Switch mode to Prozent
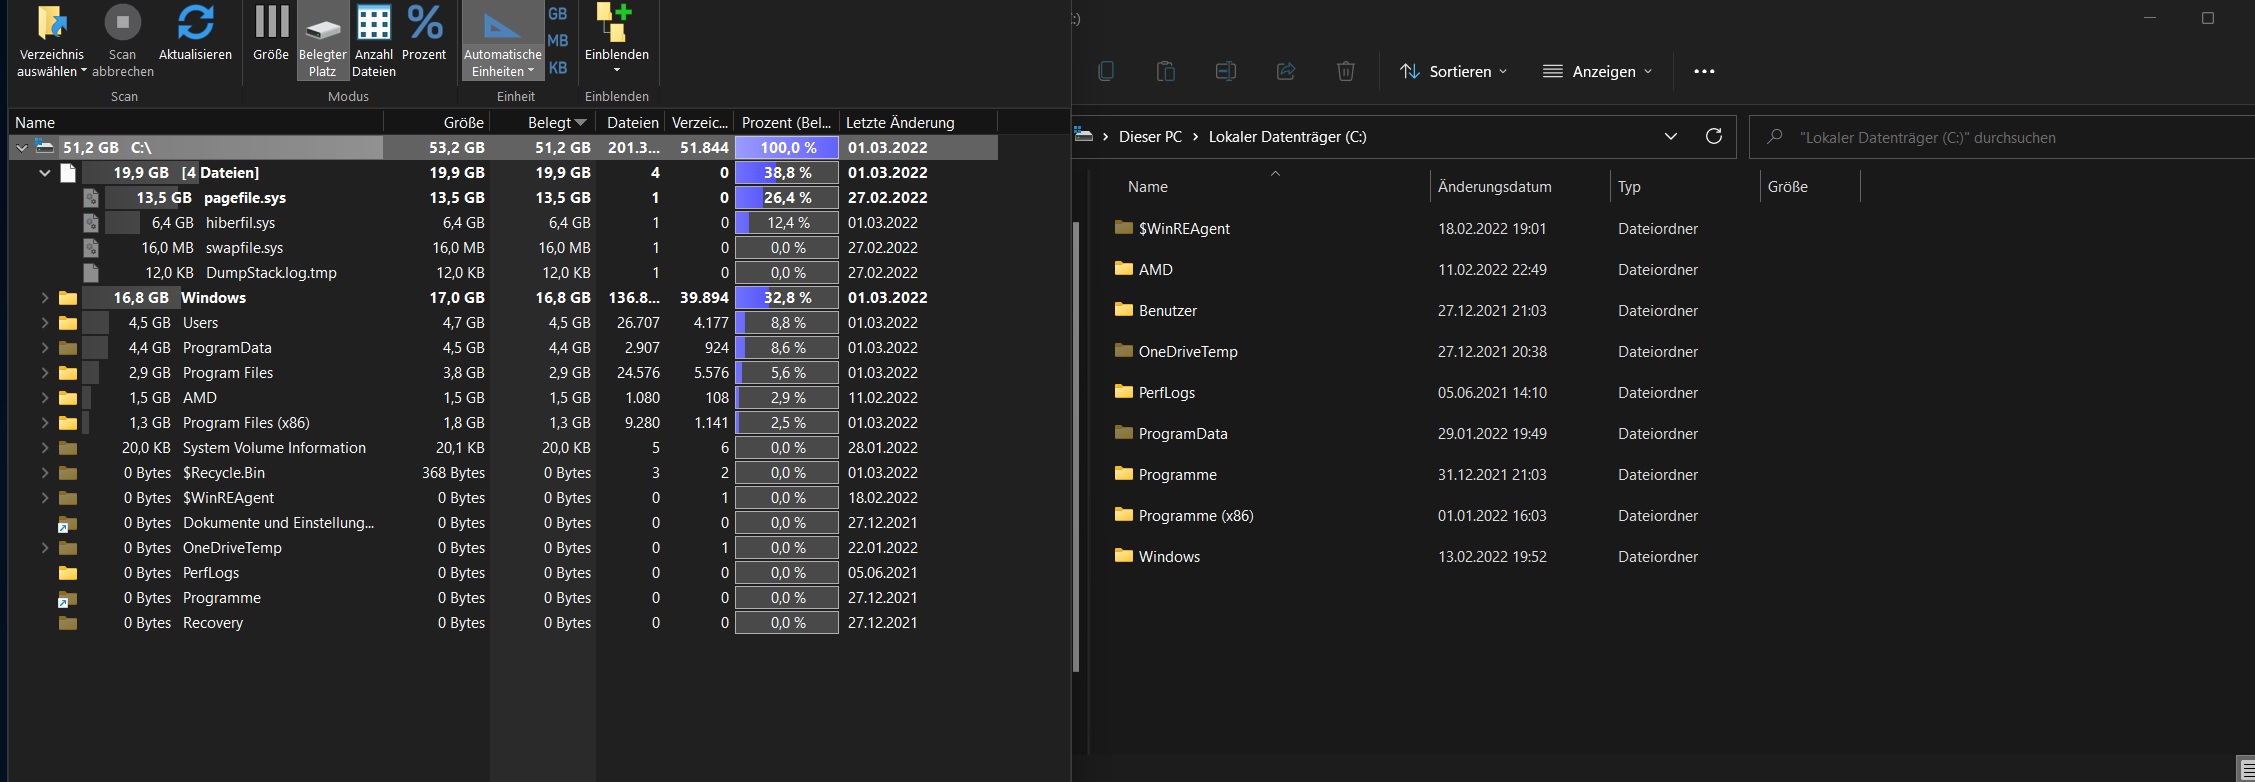The width and height of the screenshot is (2255, 782). [424, 34]
